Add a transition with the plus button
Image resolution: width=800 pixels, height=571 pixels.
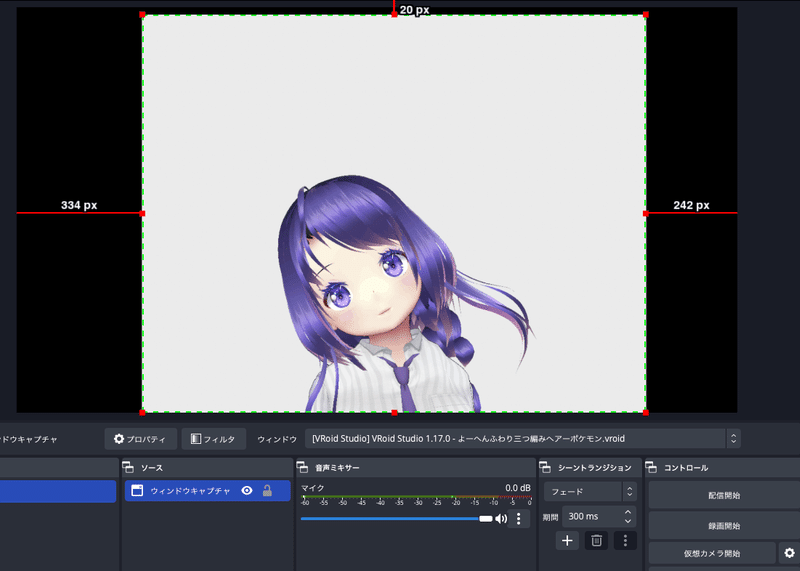click(567, 541)
